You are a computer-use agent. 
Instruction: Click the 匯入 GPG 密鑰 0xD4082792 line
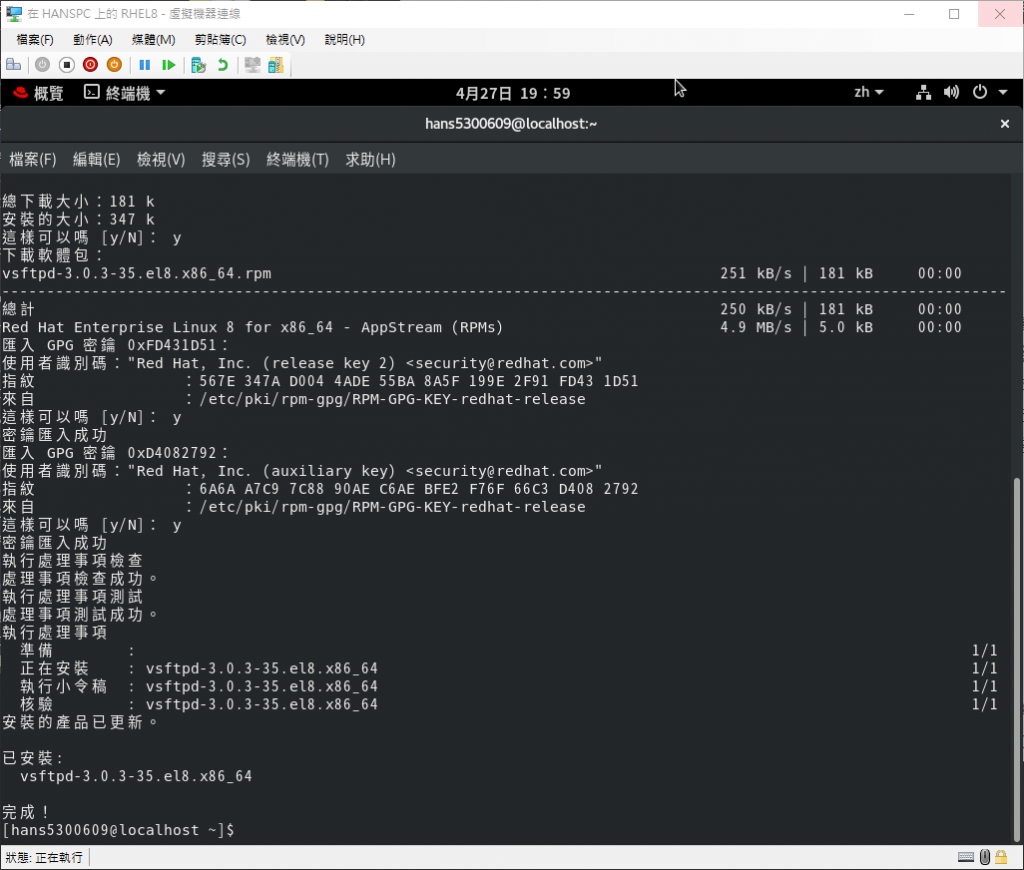[x=115, y=453]
